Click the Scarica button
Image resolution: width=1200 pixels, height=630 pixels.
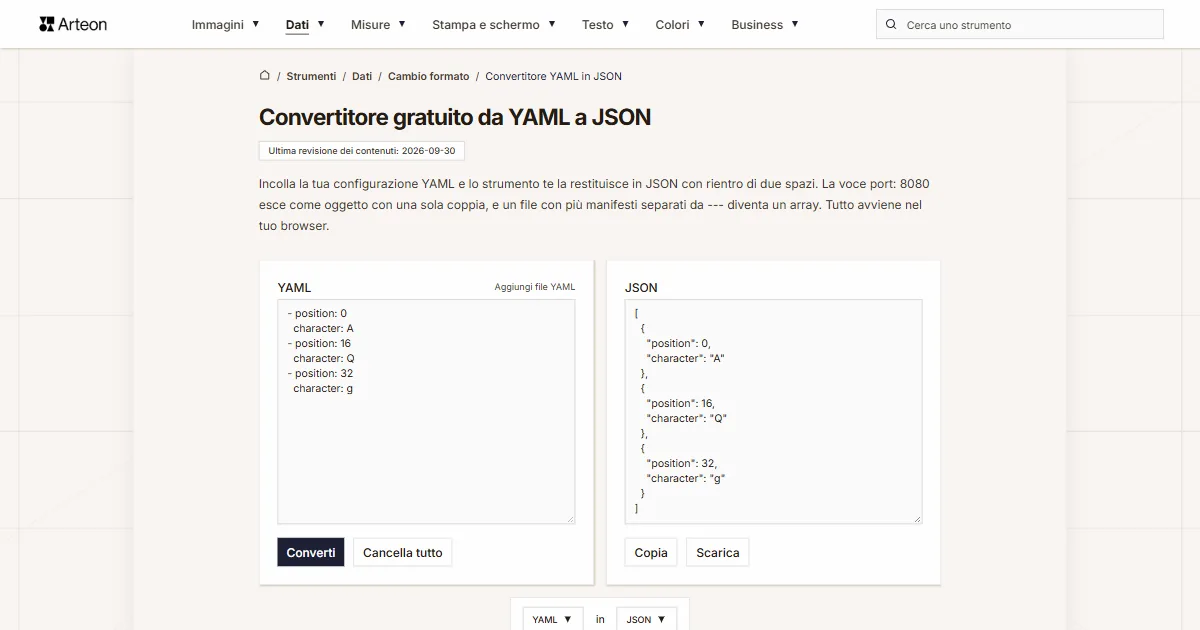coord(718,552)
